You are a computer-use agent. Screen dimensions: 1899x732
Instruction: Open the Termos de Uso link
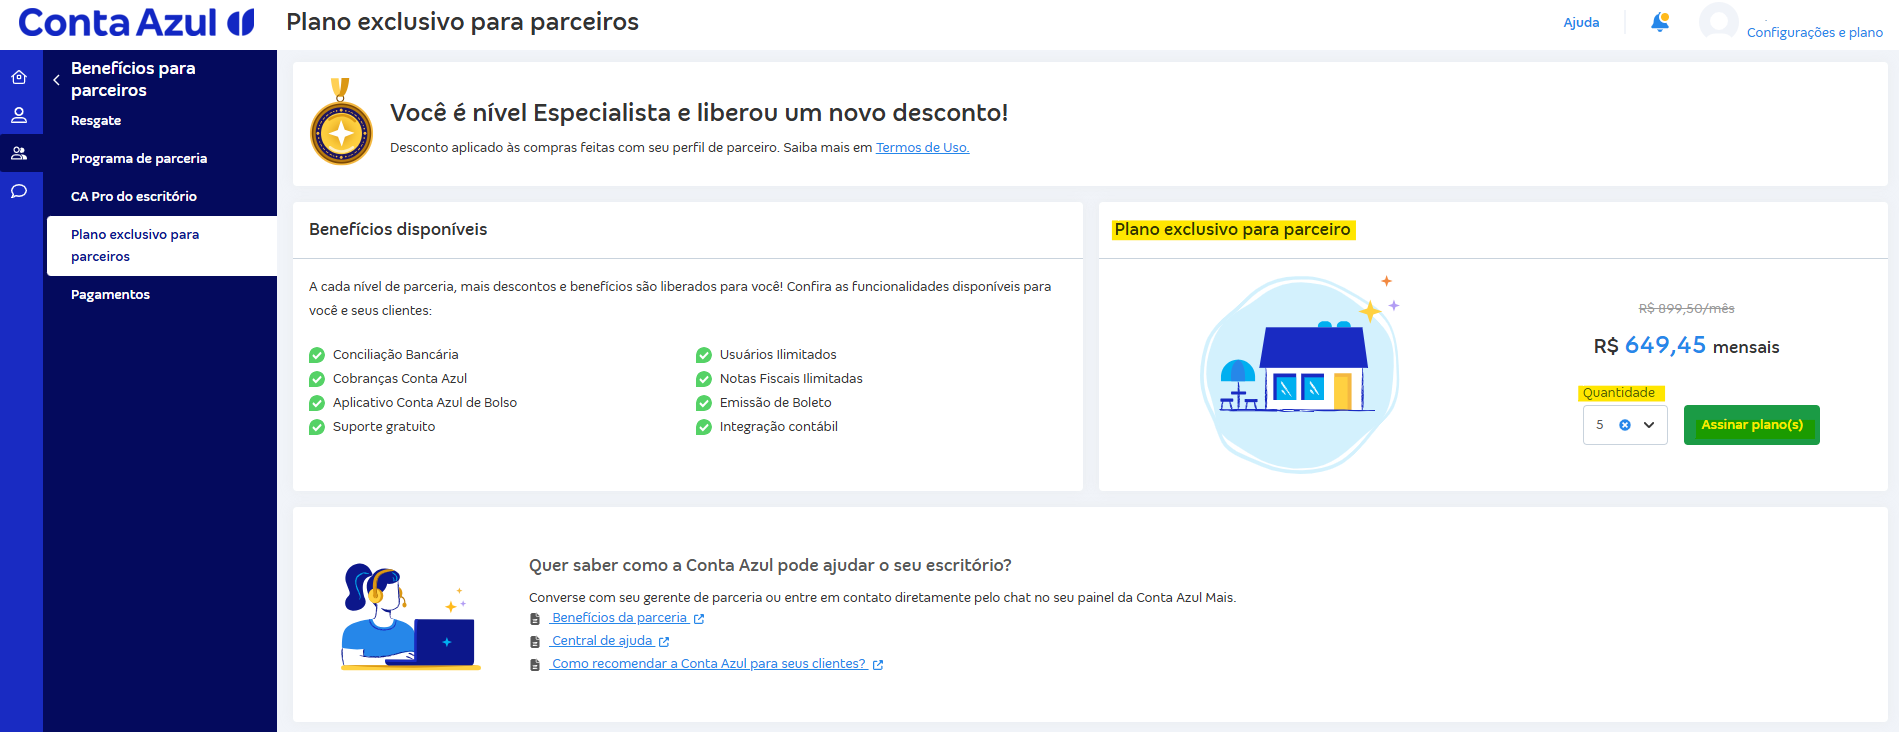coord(922,147)
